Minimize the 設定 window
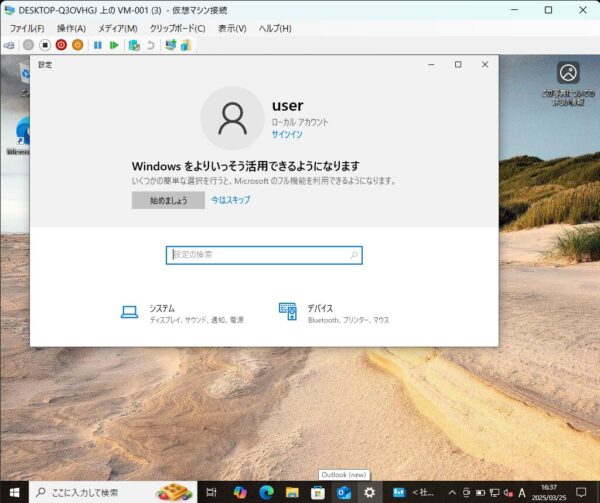Viewport: 600px width, 503px height. [x=431, y=65]
